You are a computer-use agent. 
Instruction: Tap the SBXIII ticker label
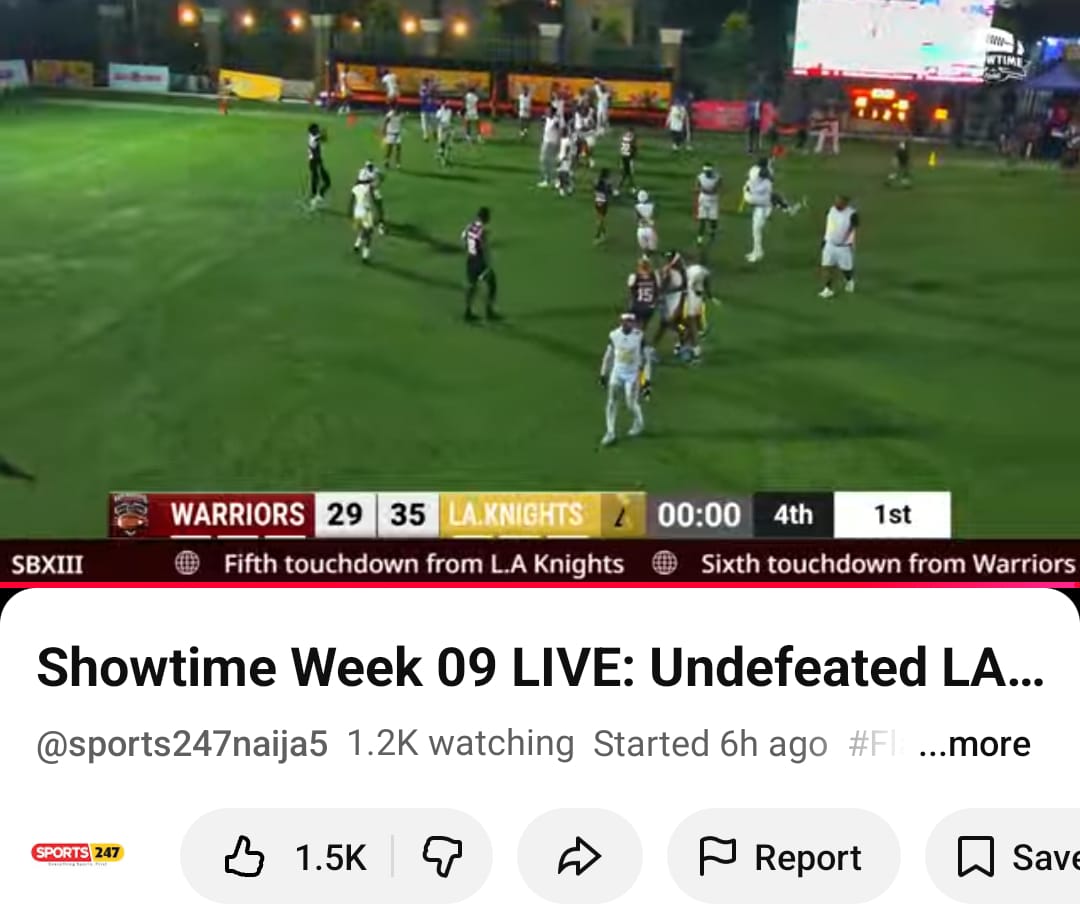coord(47,565)
